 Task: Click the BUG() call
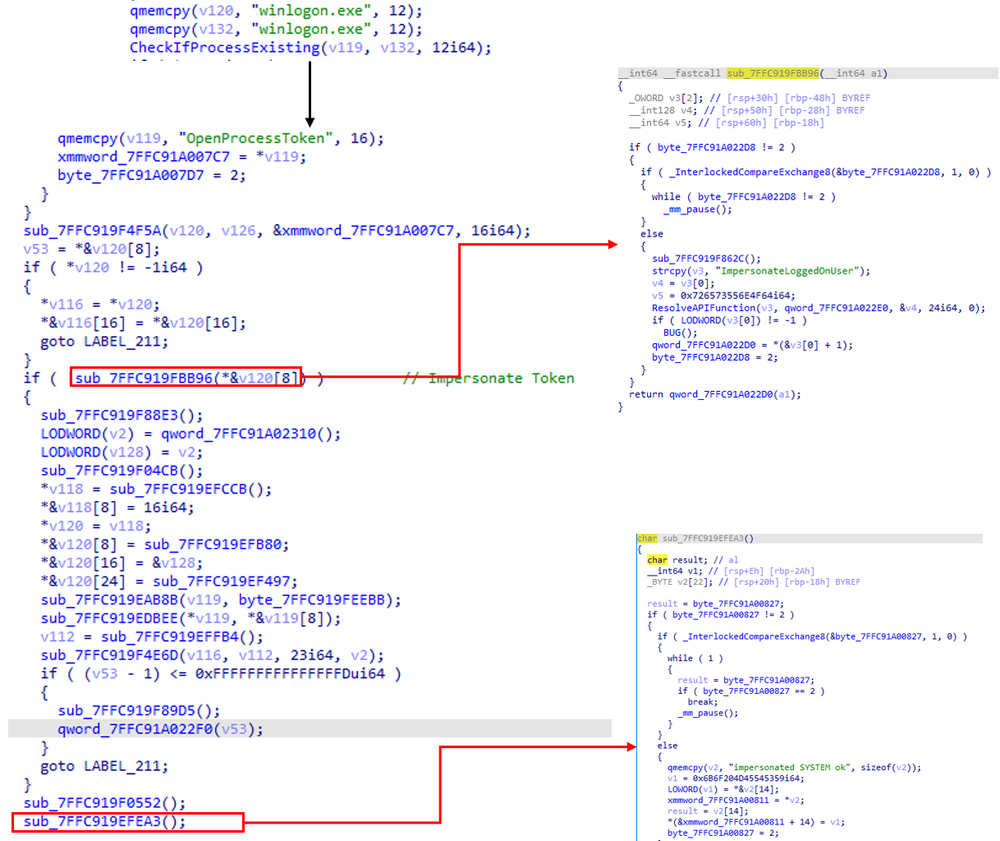[x=680, y=333]
